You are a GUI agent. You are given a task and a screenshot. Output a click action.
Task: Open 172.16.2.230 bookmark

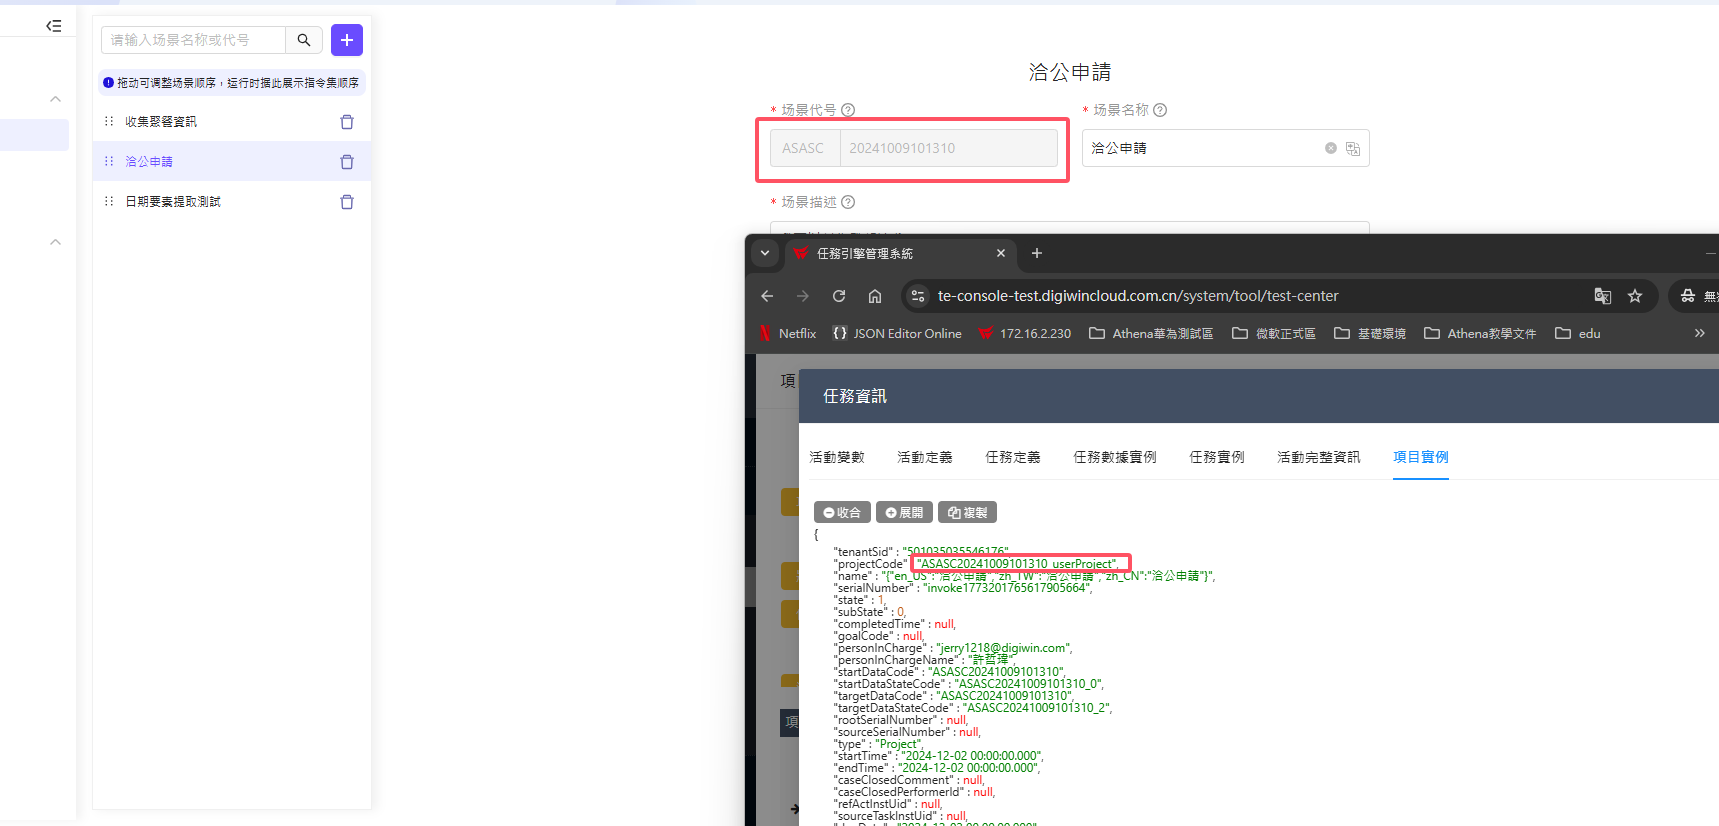coord(1025,333)
